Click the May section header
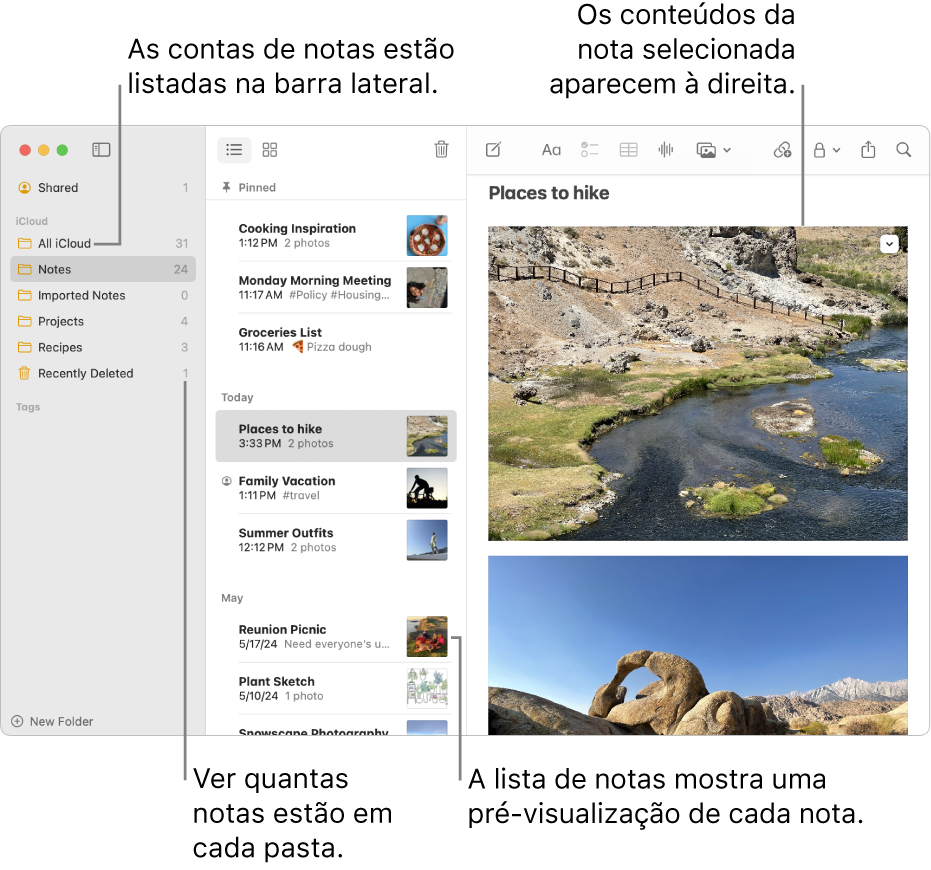The width and height of the screenshot is (931, 870). 232,598
